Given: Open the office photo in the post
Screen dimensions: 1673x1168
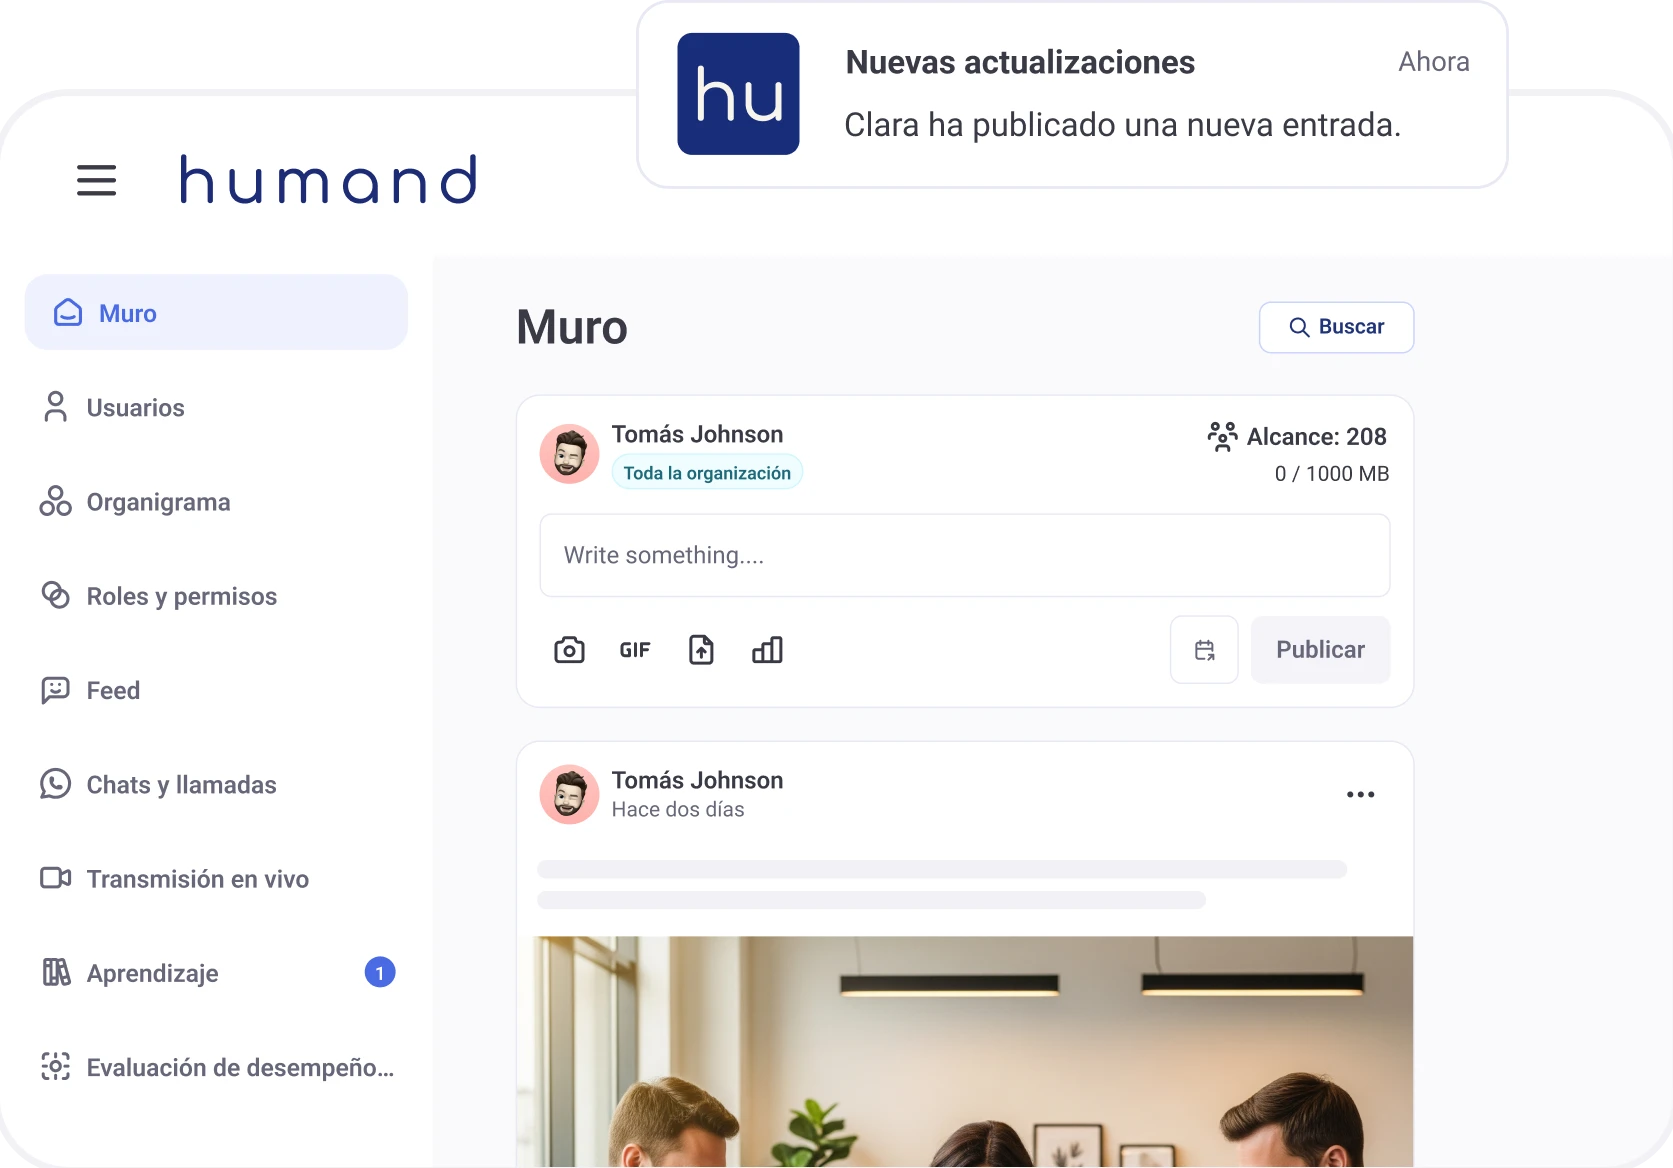Looking at the screenshot, I should pos(965,1051).
